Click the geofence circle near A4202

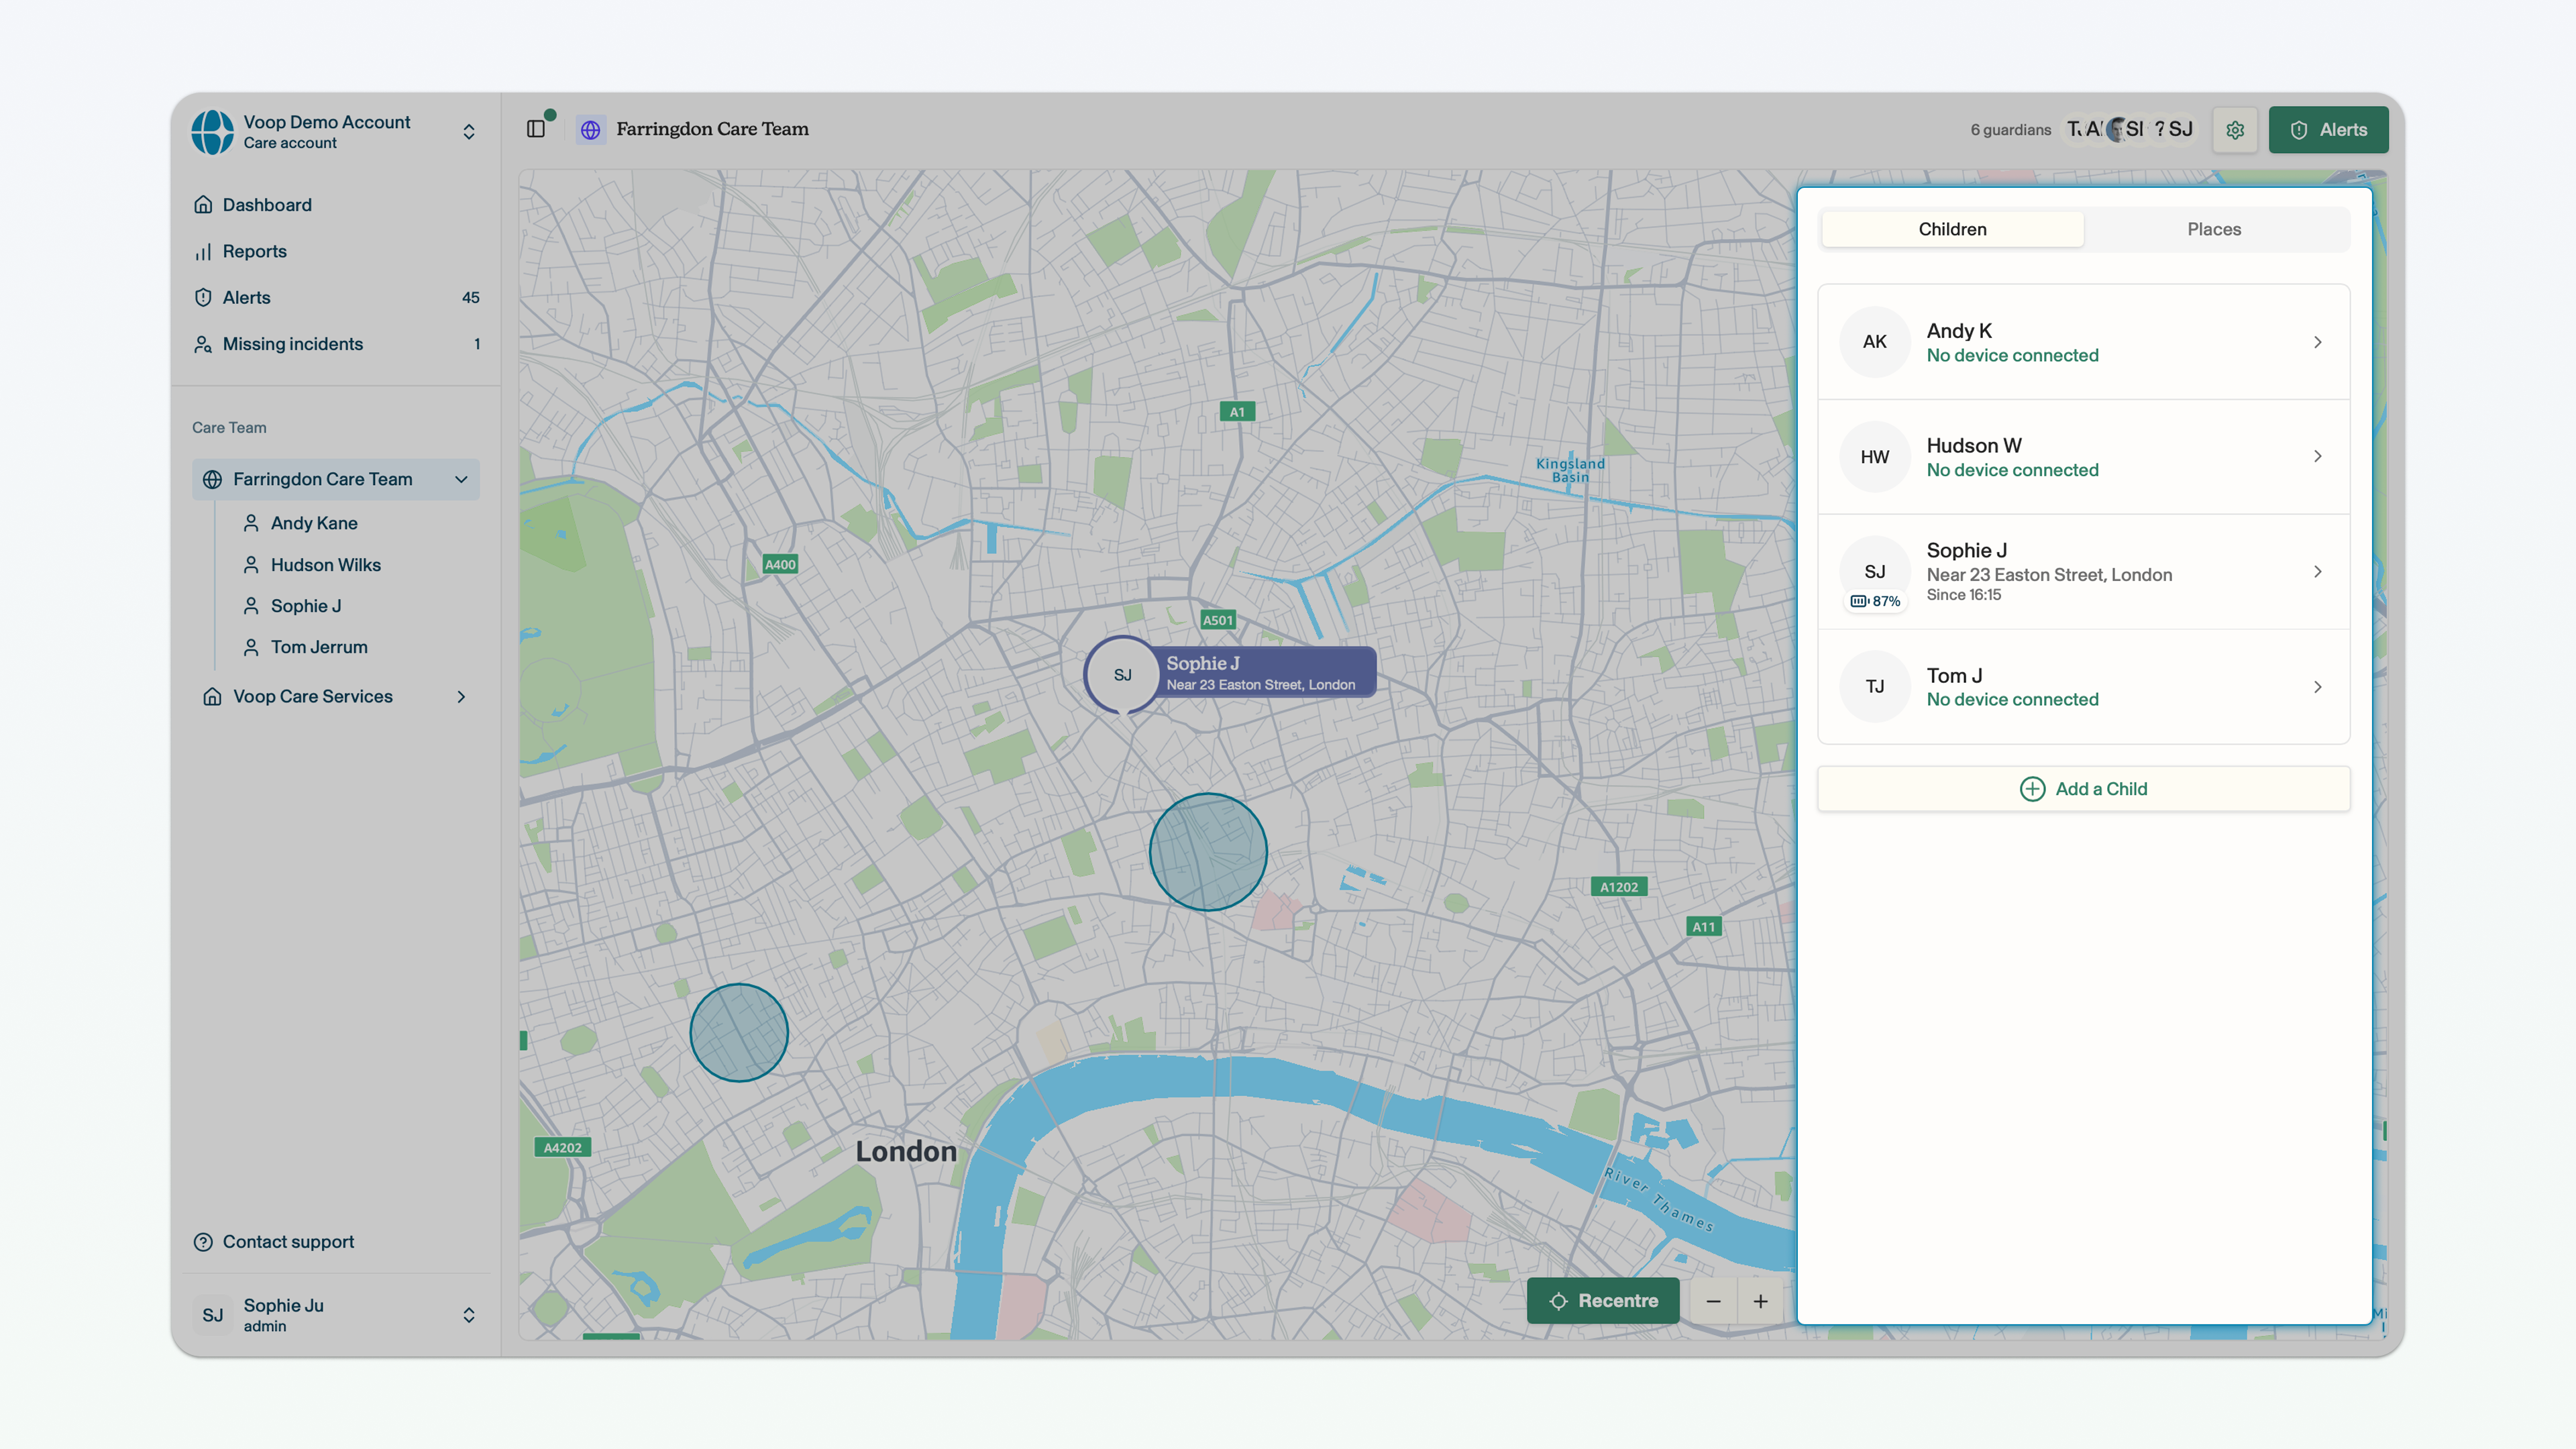pyautogui.click(x=739, y=1033)
